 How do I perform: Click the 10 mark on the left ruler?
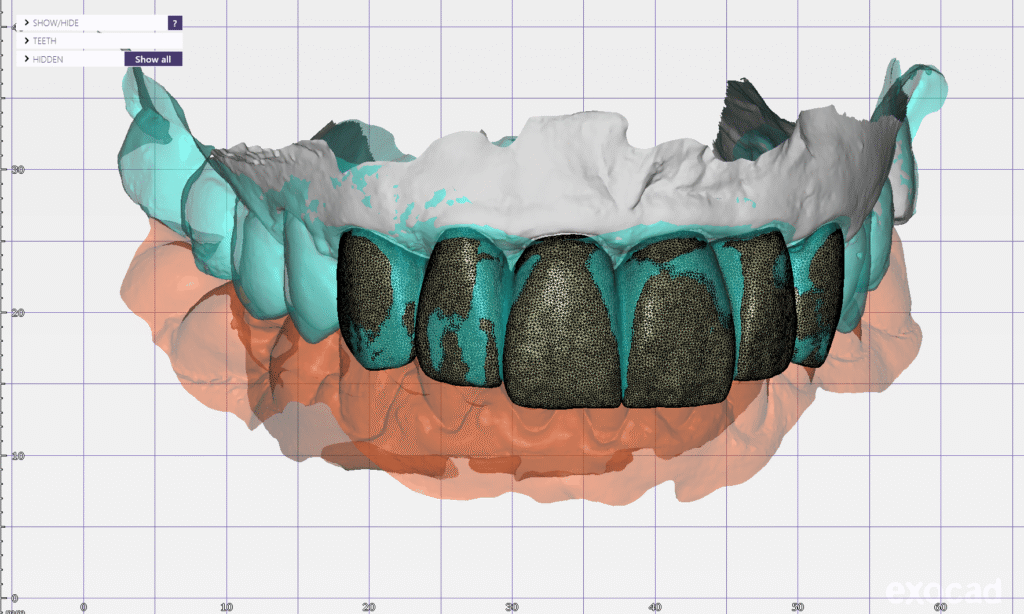(x=17, y=455)
